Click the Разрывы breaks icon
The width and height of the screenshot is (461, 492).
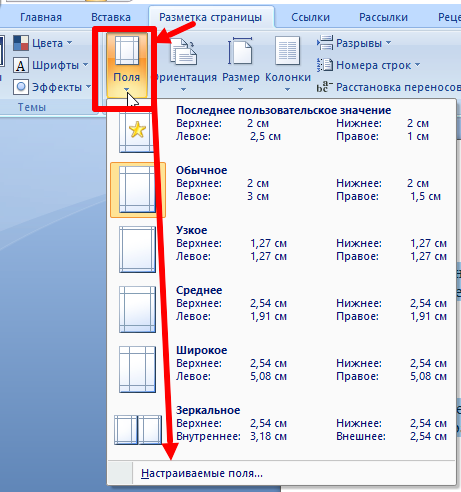point(325,43)
